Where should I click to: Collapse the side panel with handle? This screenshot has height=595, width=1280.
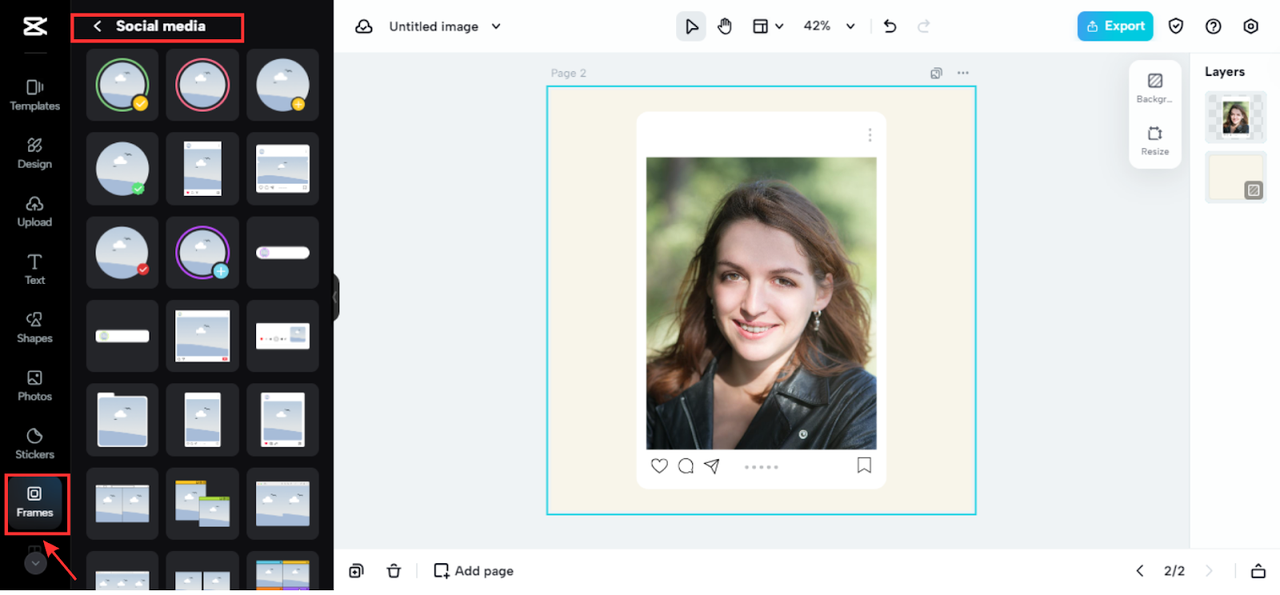[x=336, y=297]
